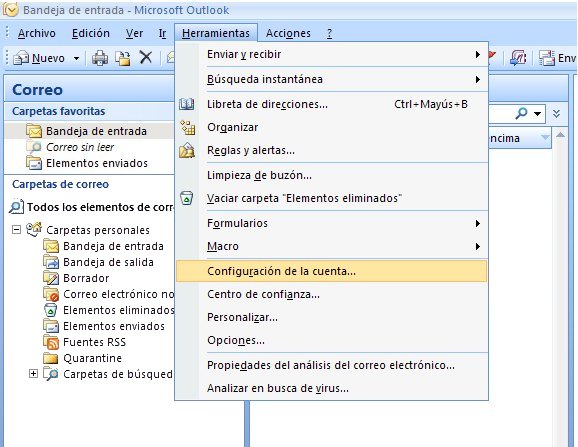
Task: Open the Acciones menu
Action: pyautogui.click(x=288, y=34)
